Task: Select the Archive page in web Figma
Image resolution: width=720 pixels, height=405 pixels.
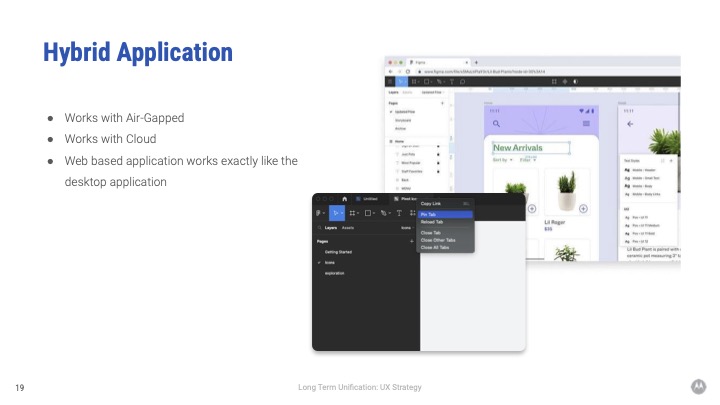Action: (400, 129)
